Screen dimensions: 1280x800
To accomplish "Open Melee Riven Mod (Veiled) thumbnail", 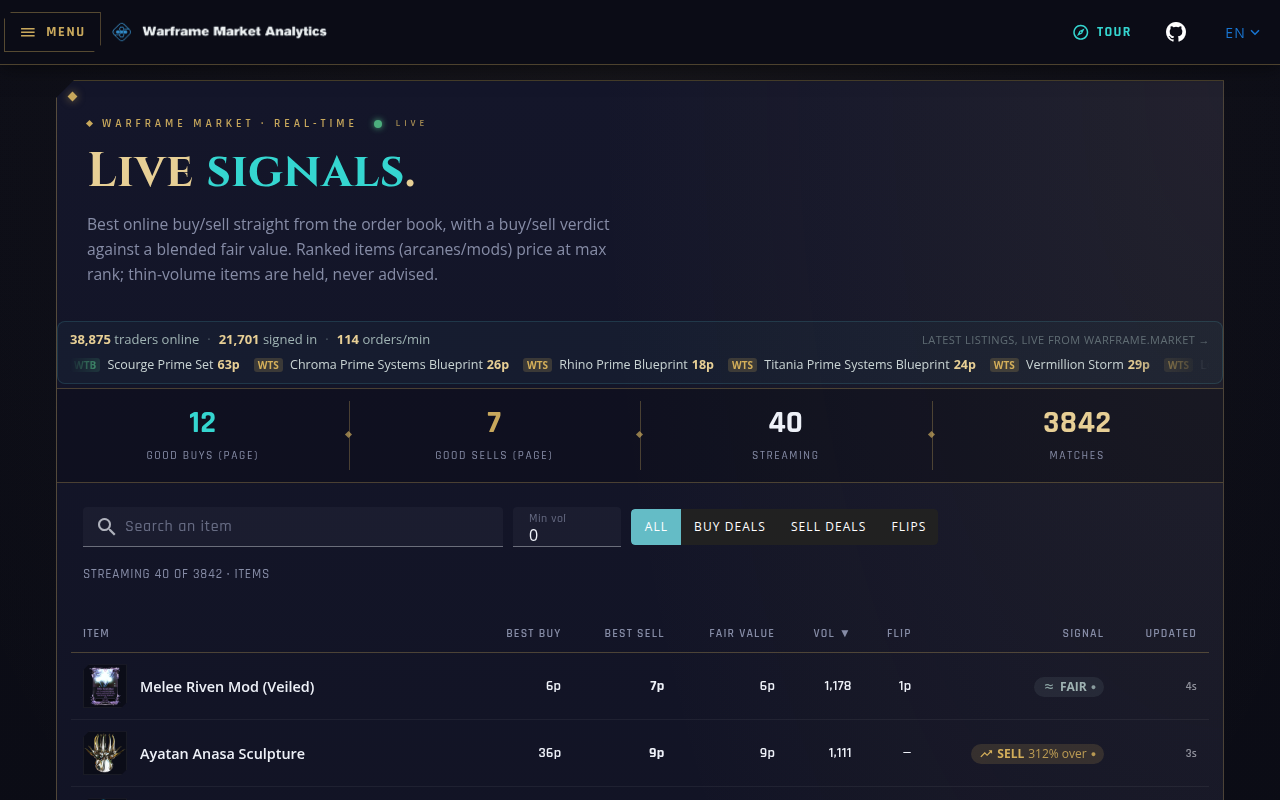I will coord(105,687).
